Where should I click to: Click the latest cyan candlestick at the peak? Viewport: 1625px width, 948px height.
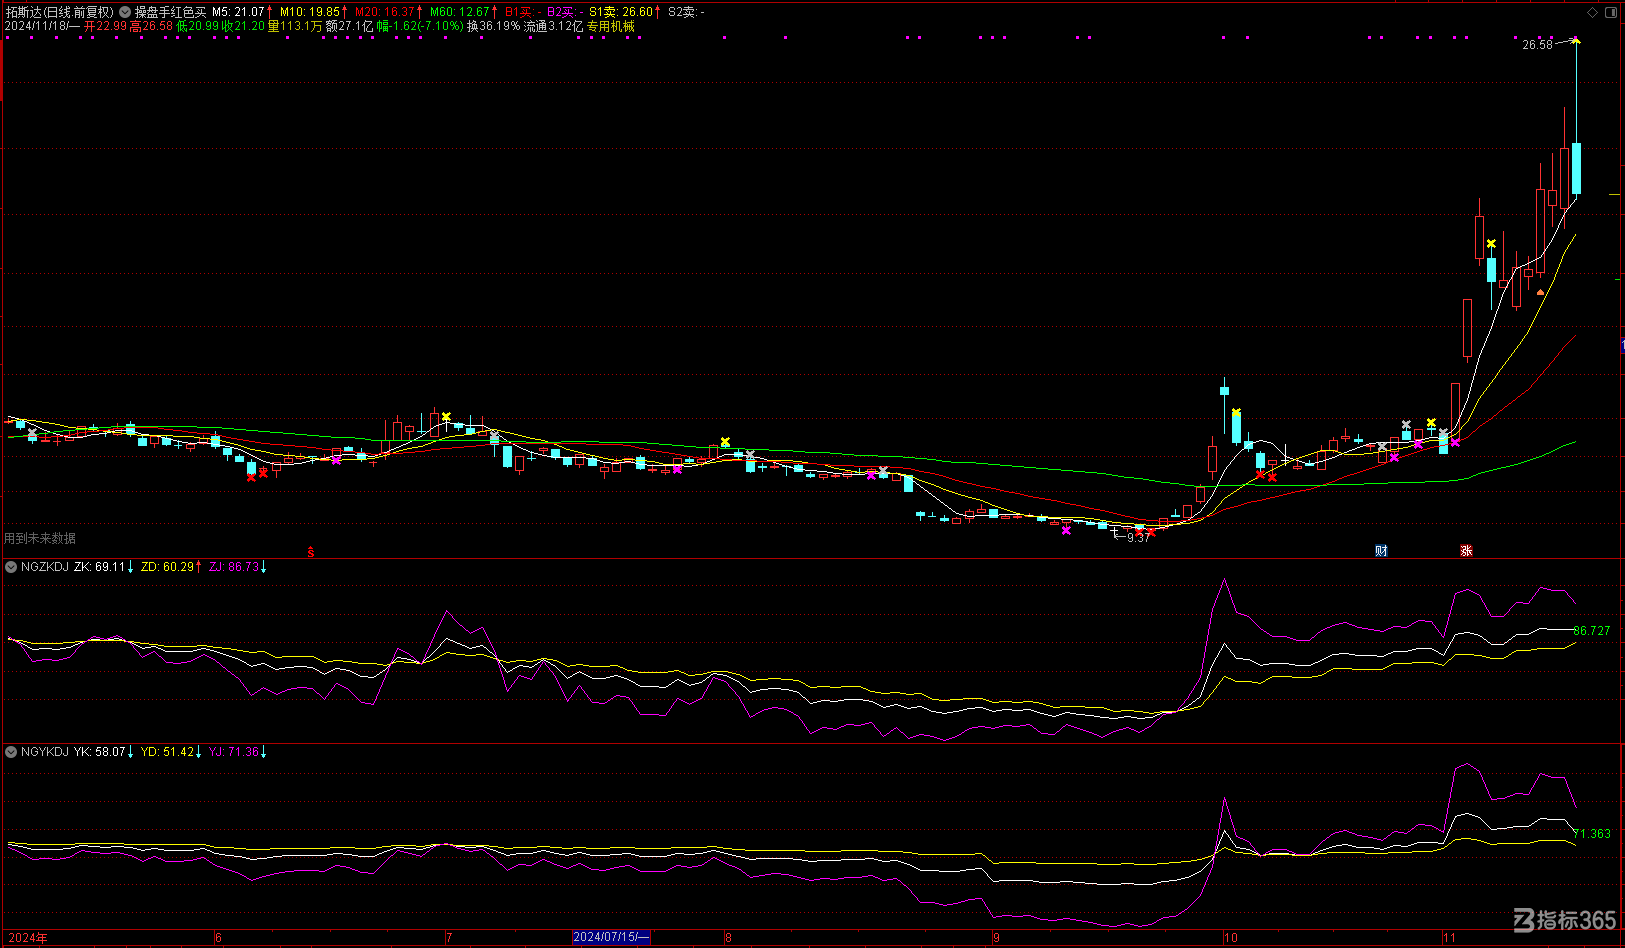[1576, 168]
